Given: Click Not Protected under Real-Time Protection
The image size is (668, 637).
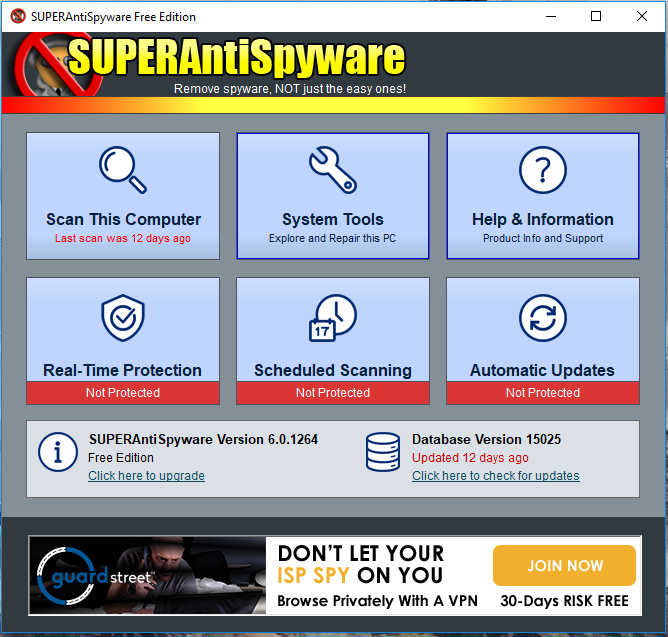Looking at the screenshot, I should tap(123, 393).
